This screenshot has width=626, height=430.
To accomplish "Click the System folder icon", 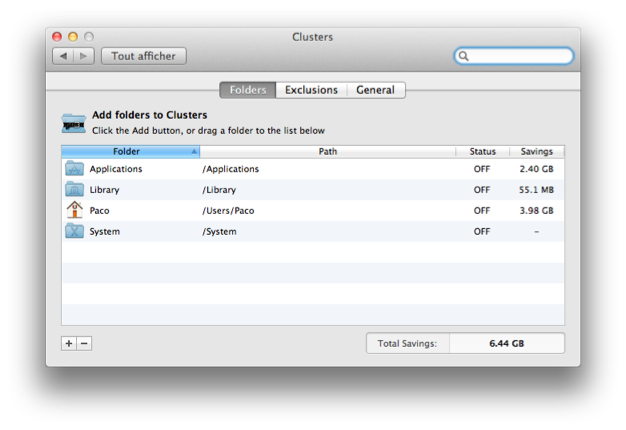I will coord(74,231).
